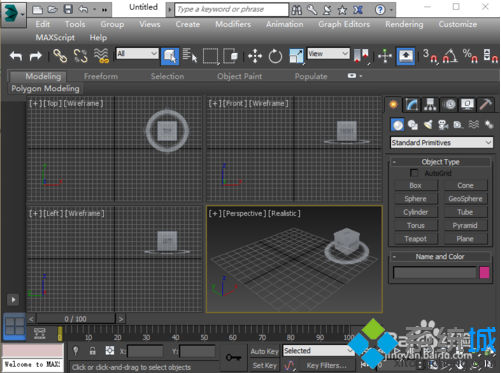Activate the Select and Scale tool
This screenshot has height=373, width=501.
(296, 56)
